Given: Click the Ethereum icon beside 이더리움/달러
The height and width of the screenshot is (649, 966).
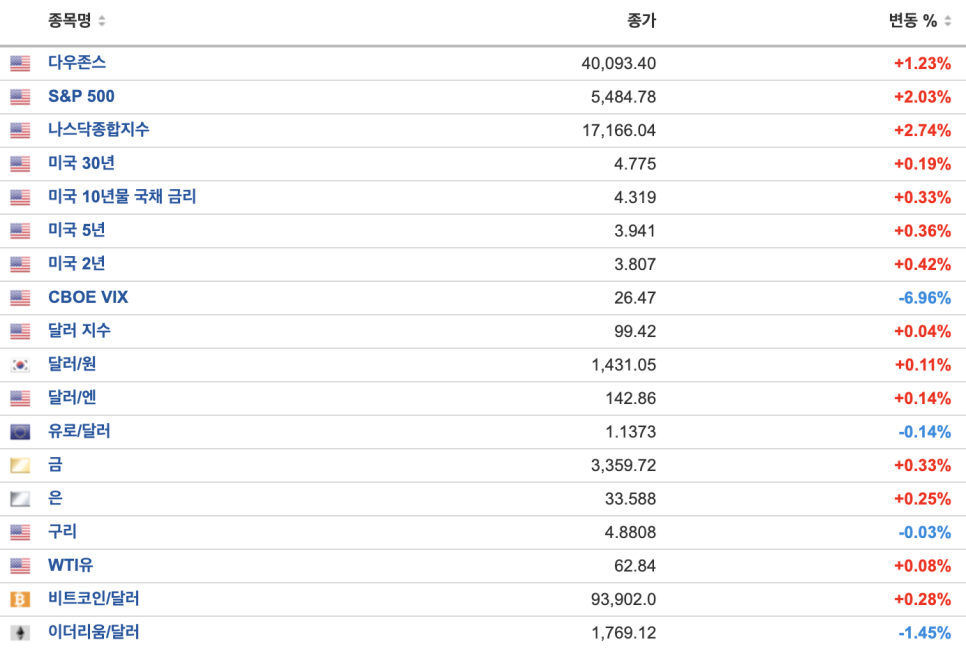Looking at the screenshot, I should tap(20, 633).
